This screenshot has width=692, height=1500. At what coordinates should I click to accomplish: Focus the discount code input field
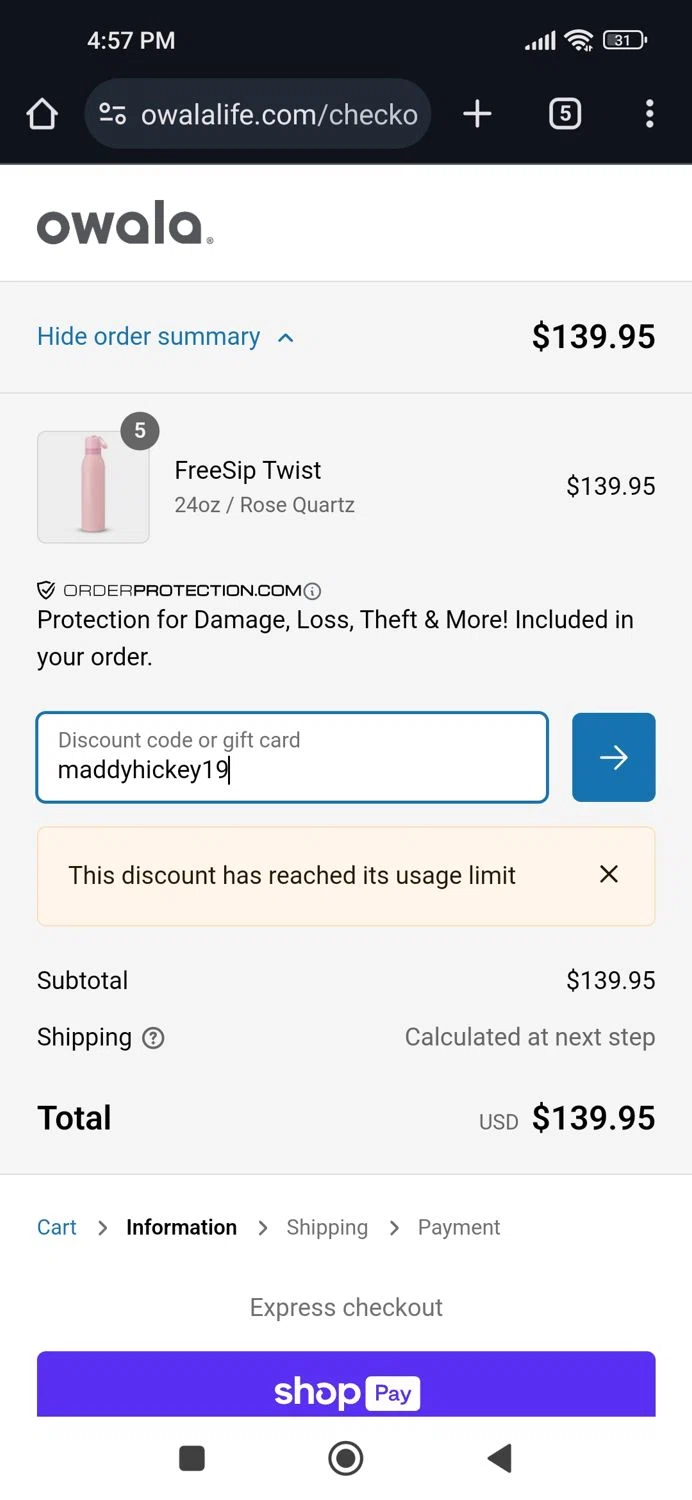tap(292, 757)
